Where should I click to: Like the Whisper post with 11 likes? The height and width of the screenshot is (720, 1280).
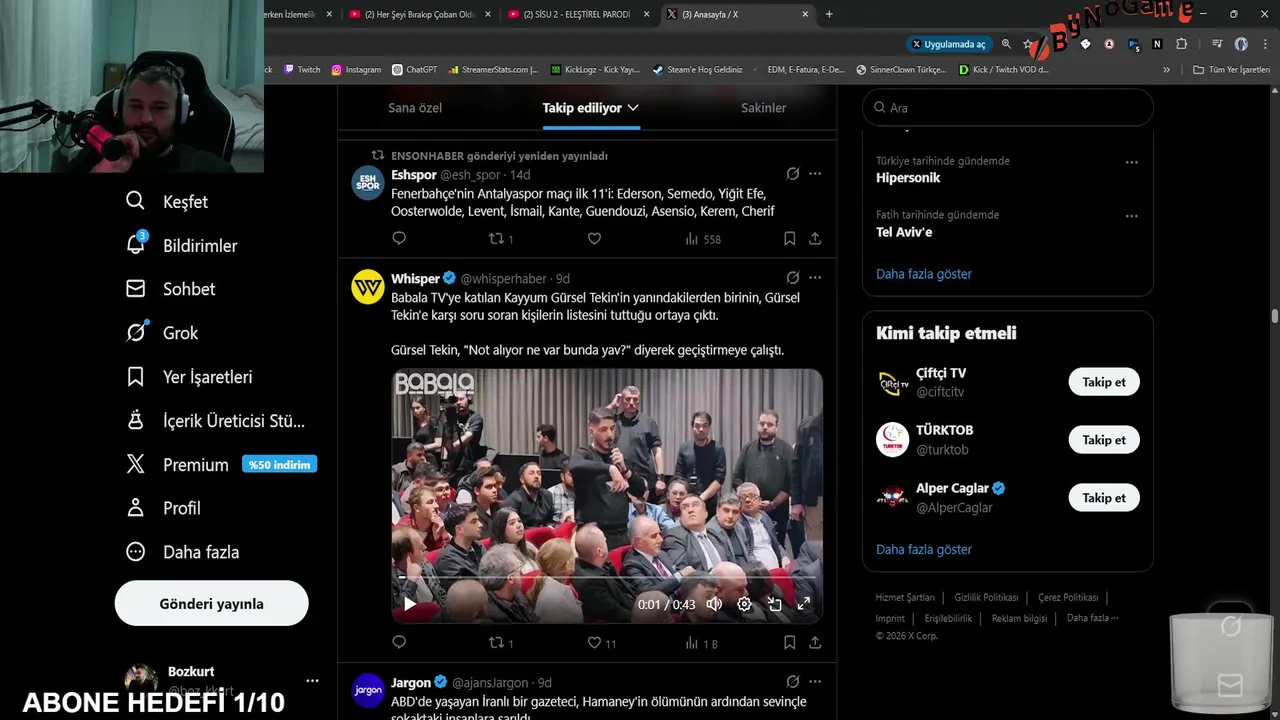pyautogui.click(x=601, y=643)
